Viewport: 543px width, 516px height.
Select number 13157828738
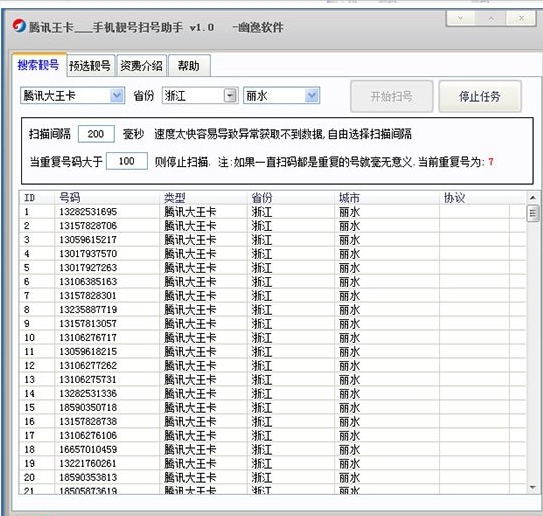click(88, 421)
